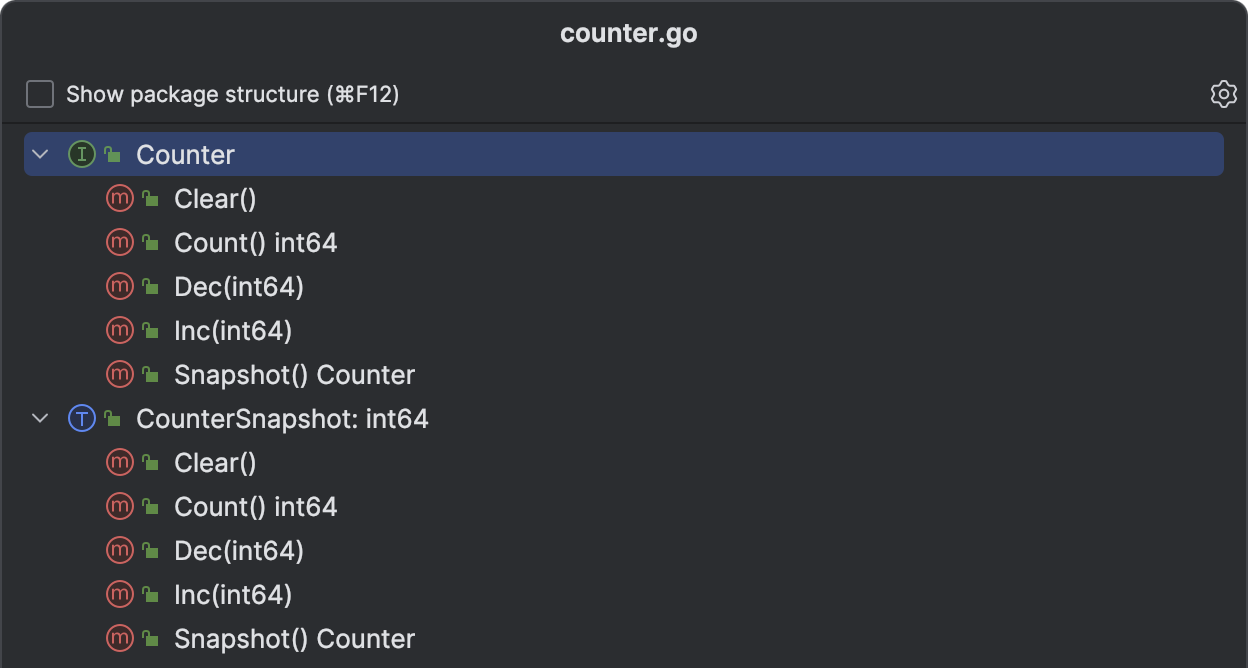
Task: Select the Counter interface row
Action: click(185, 155)
